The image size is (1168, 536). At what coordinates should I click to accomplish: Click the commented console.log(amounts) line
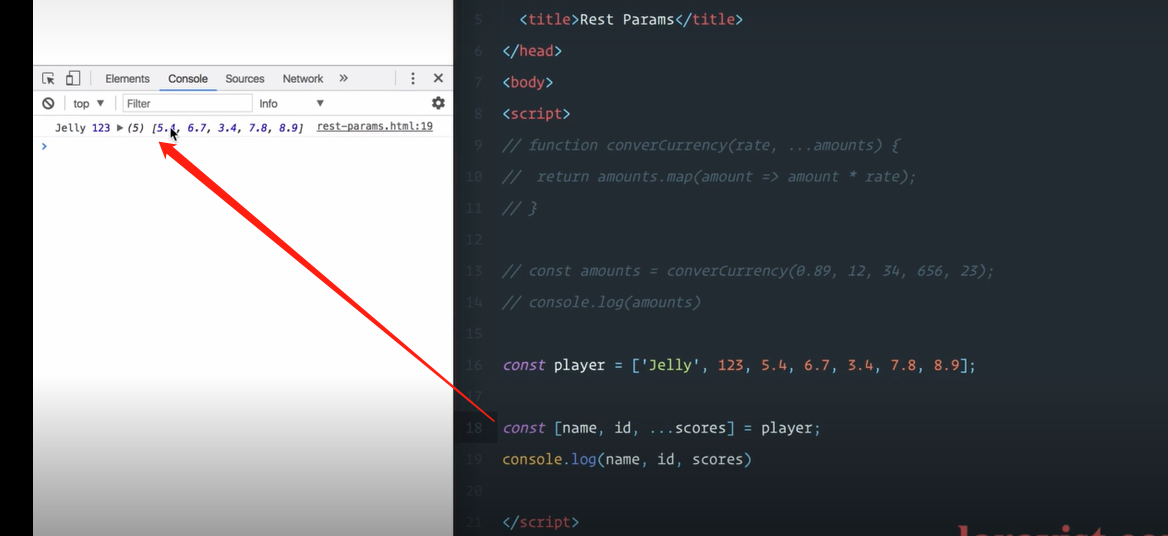click(x=602, y=302)
